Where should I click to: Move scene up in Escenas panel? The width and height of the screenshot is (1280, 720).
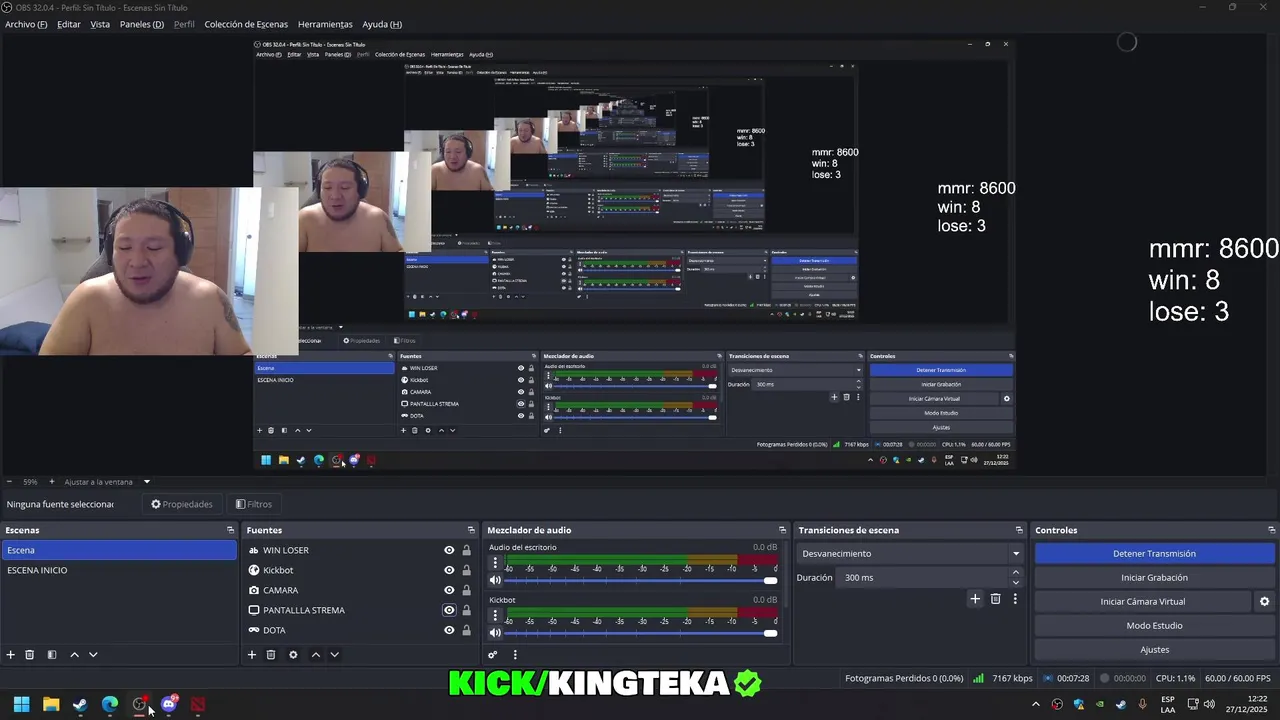point(74,655)
